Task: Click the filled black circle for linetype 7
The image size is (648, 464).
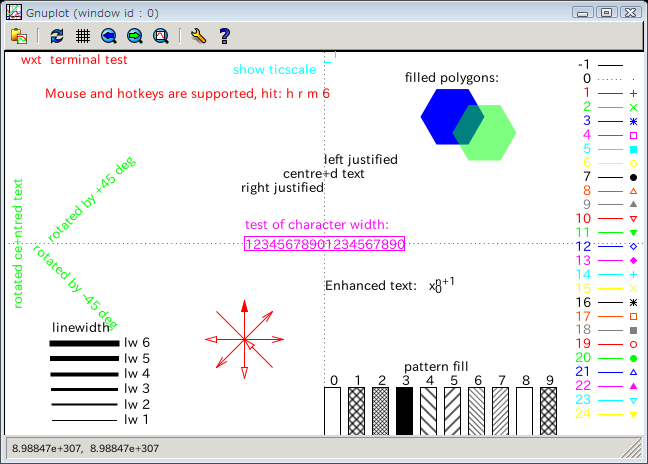Action: 633,177
